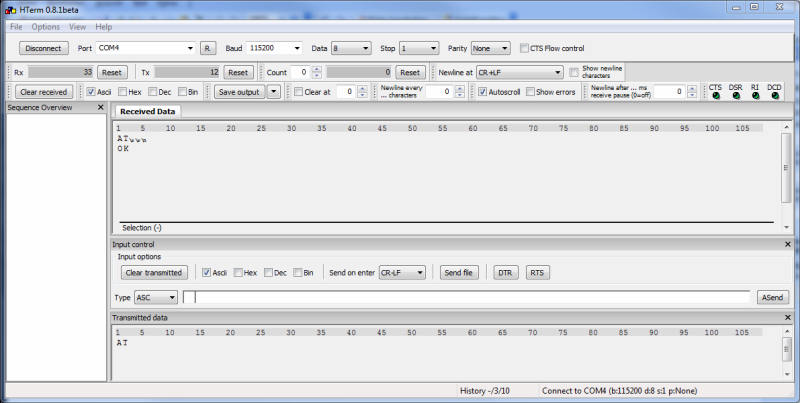Click the CTS status indicator LED
Image resolution: width=800 pixels, height=403 pixels.
click(715, 96)
